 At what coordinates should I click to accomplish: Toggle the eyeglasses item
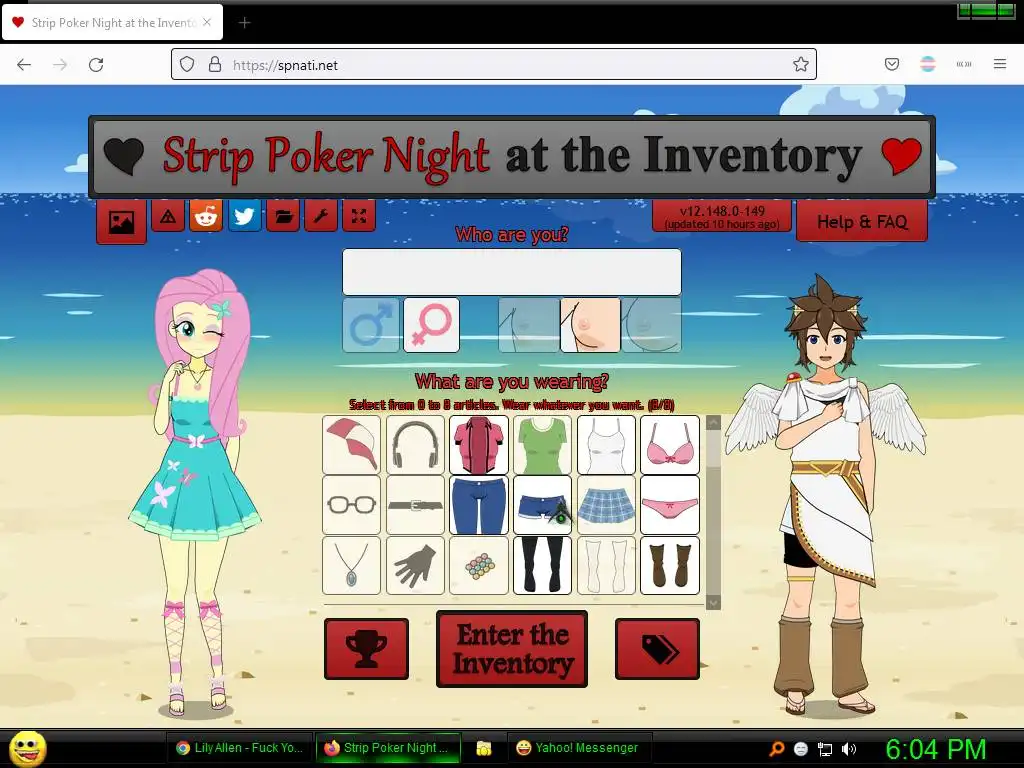[351, 505]
